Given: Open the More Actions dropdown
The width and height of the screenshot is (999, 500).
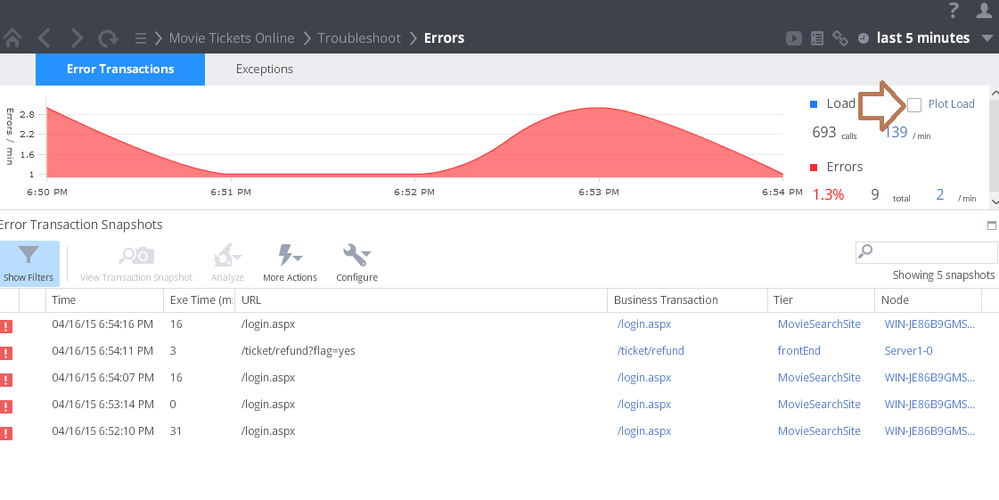Looking at the screenshot, I should (x=290, y=264).
